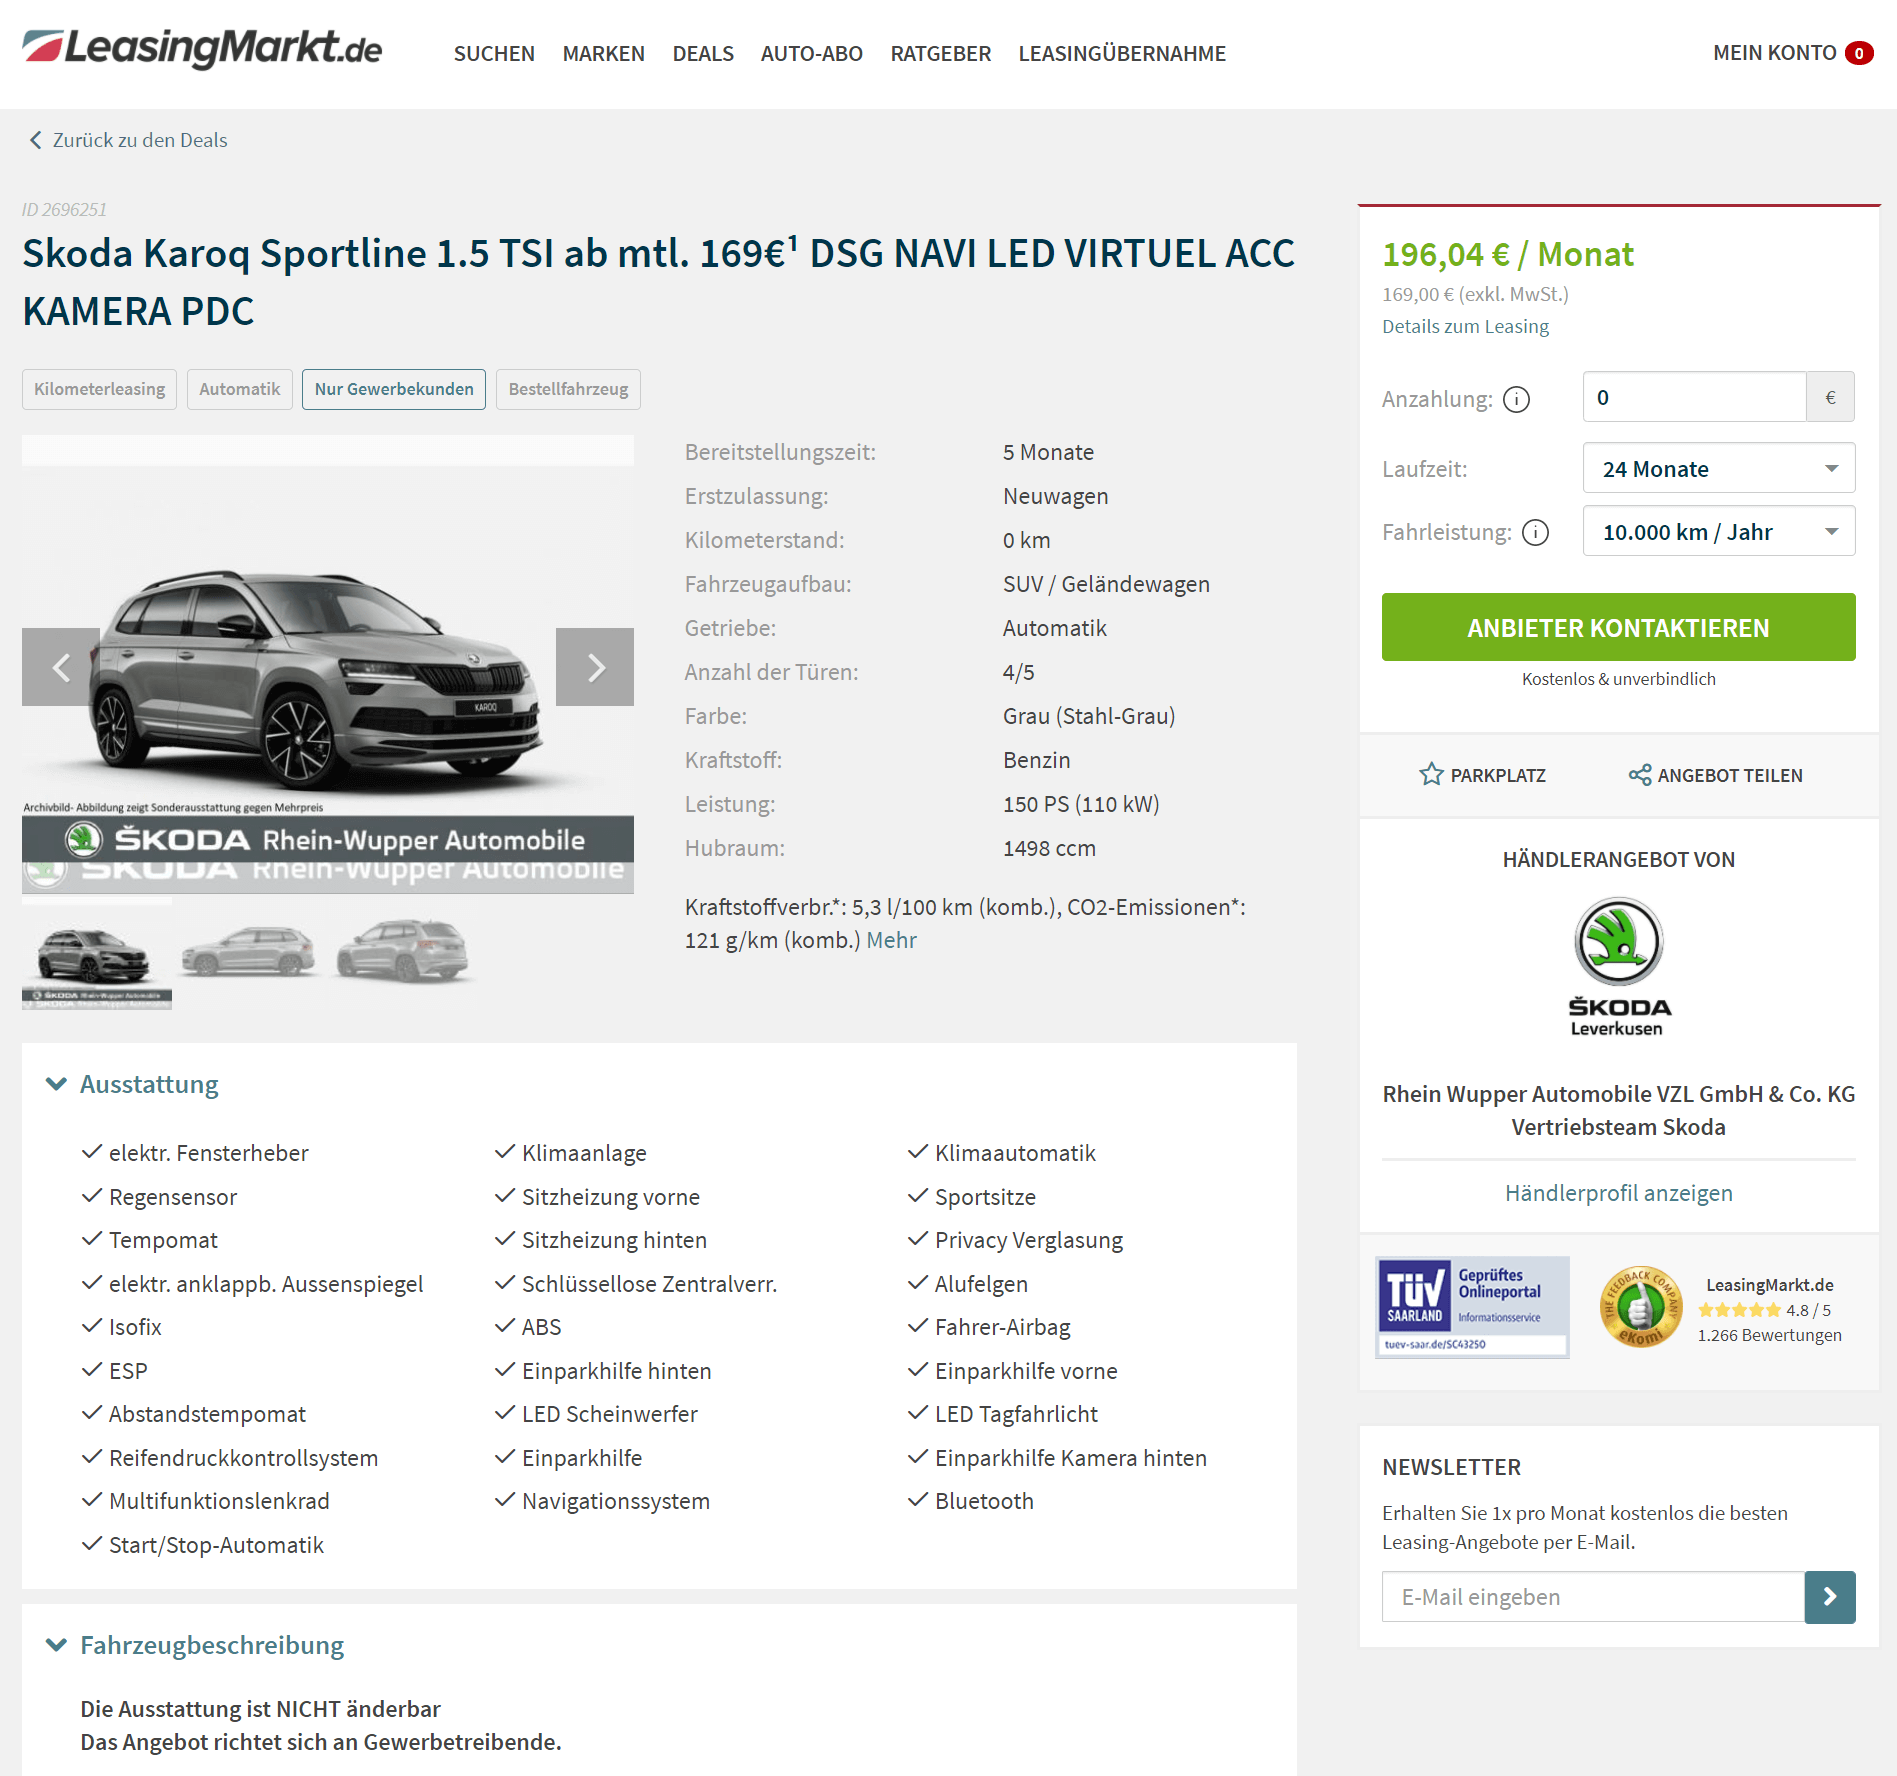Image resolution: width=1897 pixels, height=1776 pixels.
Task: Click the LeasingMarkt.de logo
Action: click(x=202, y=49)
